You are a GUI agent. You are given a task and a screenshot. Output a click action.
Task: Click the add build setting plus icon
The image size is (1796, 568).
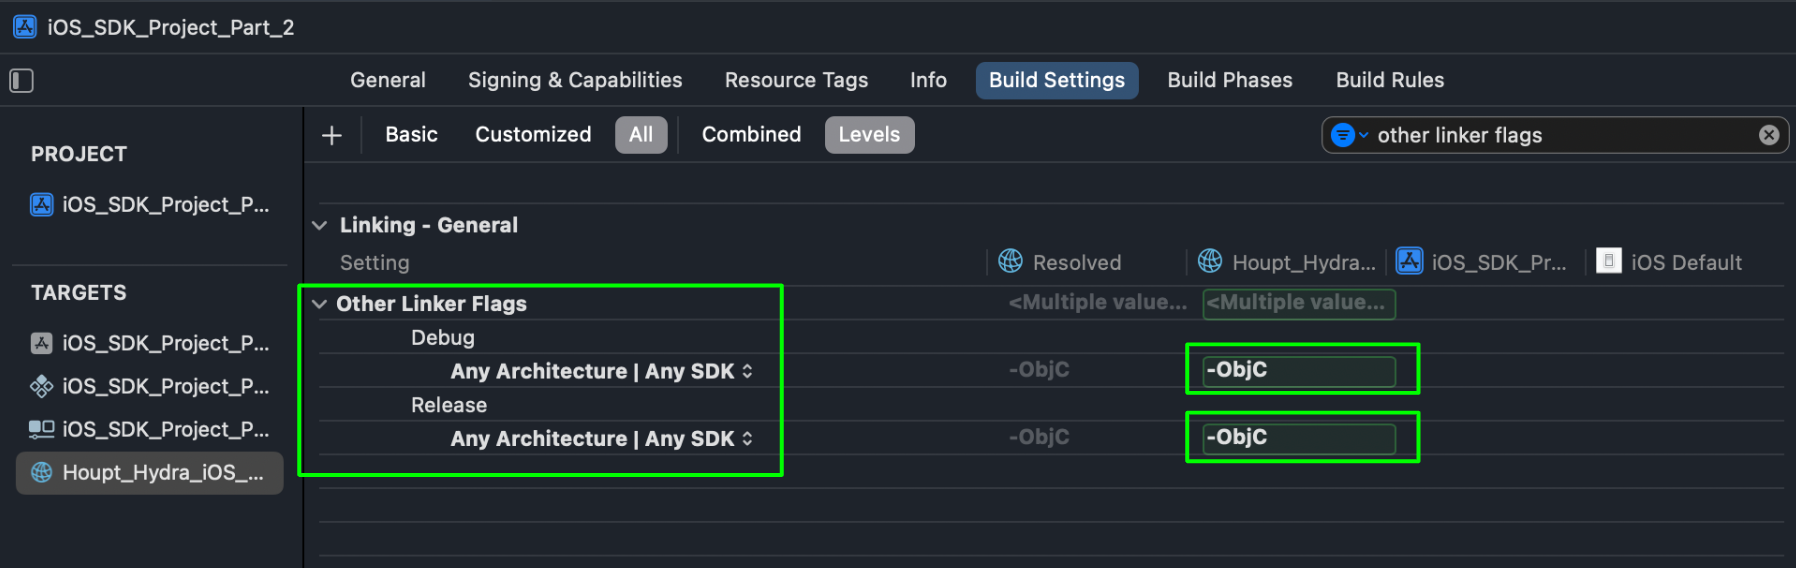332,135
